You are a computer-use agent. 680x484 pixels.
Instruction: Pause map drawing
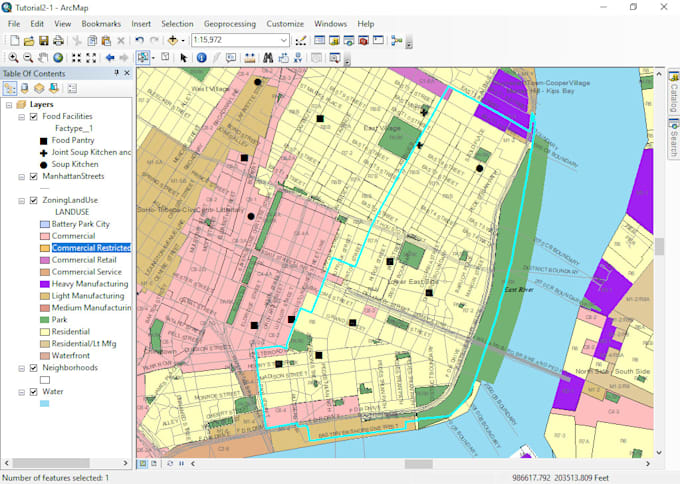click(181, 464)
